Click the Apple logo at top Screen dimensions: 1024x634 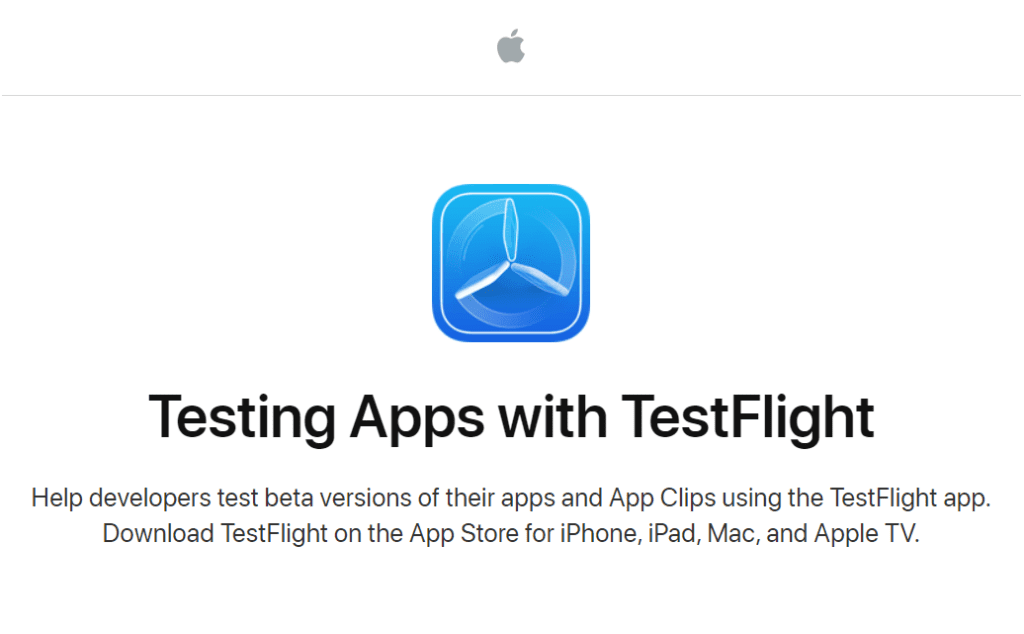coord(511,46)
